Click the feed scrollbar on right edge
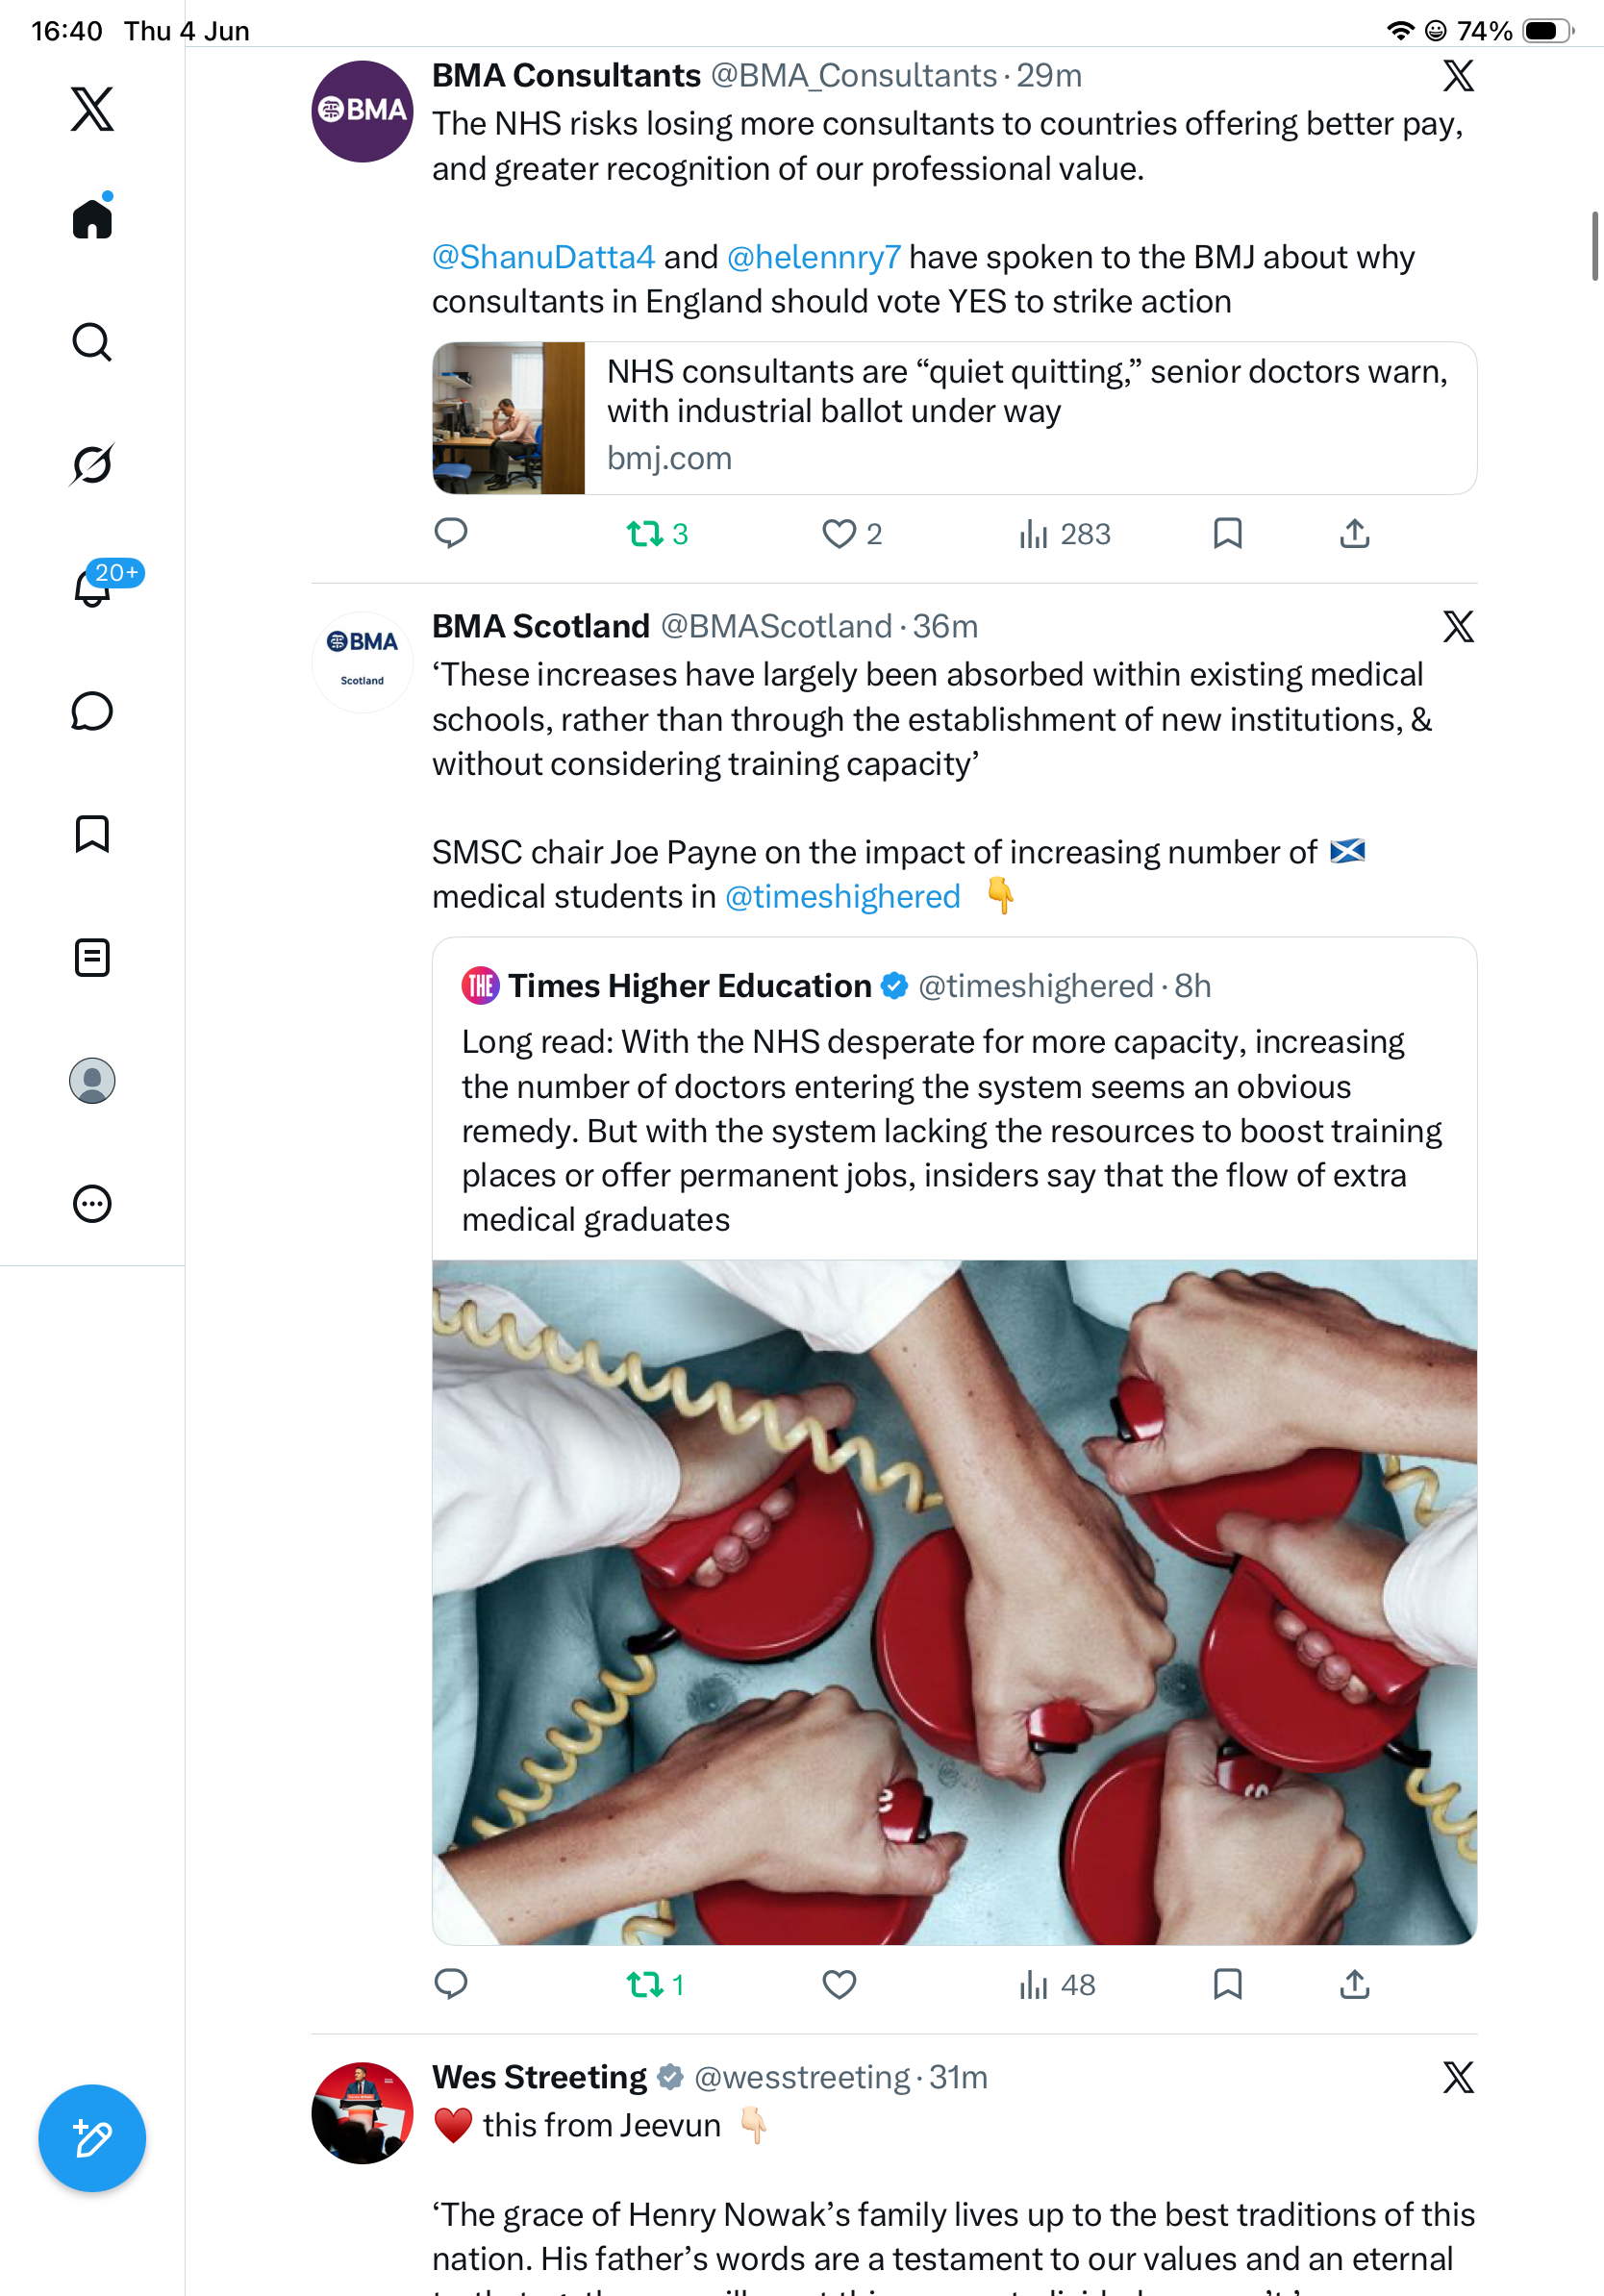Screen dimensions: 1604x2296 (x=1595, y=246)
